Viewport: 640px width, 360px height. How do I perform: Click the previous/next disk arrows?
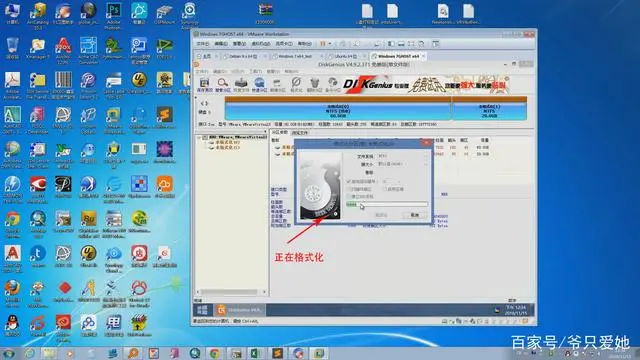(x=204, y=104)
